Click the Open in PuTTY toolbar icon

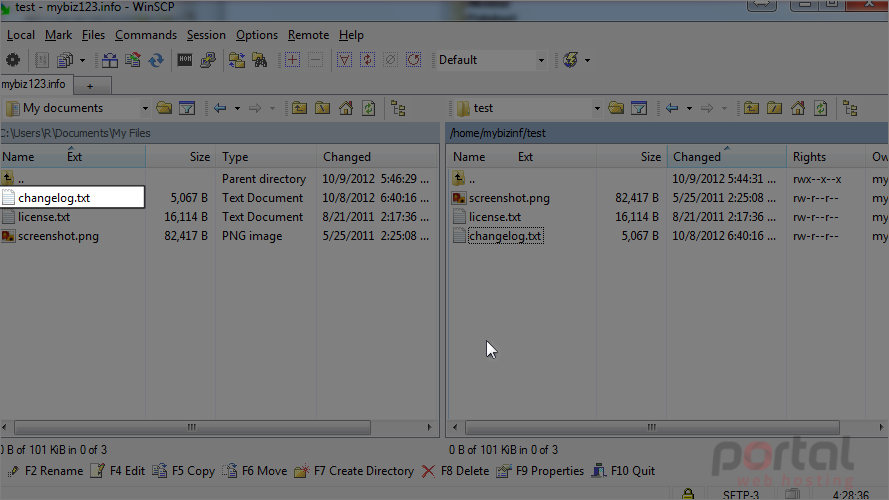tap(208, 60)
